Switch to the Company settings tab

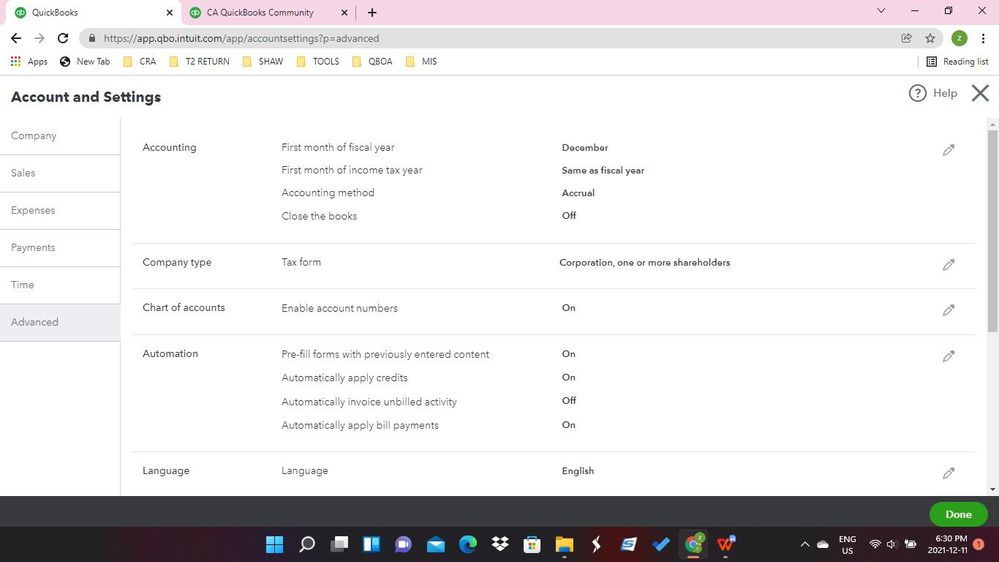click(60, 136)
